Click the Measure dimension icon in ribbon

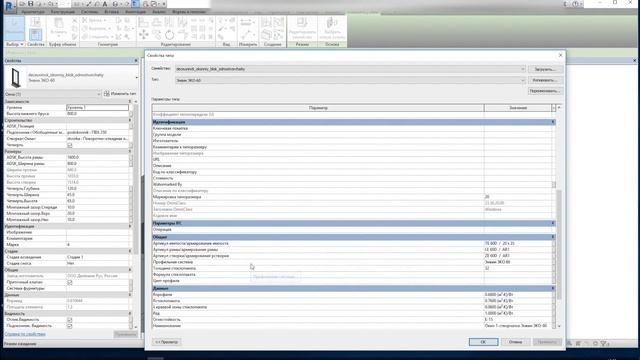[x=246, y=22]
